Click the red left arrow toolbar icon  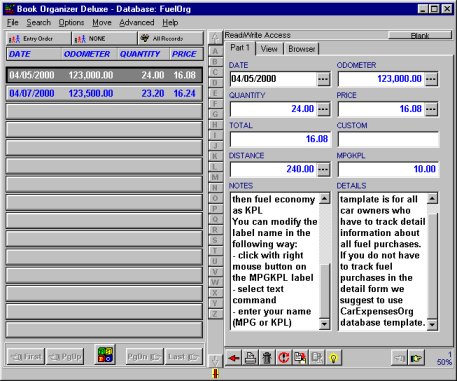[234, 358]
